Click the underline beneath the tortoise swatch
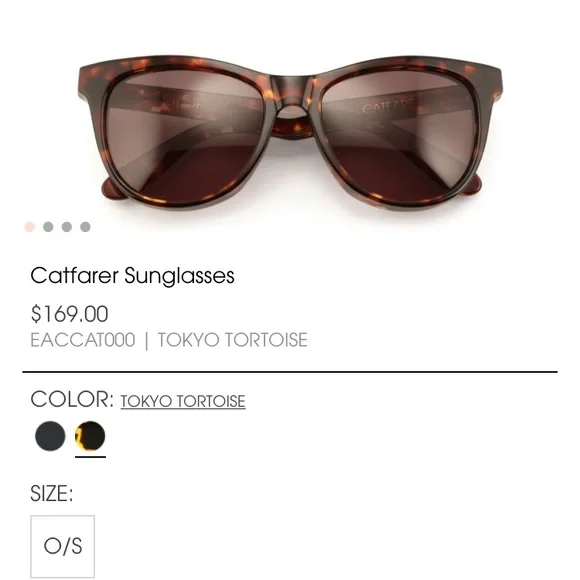Viewport: 580px width, 580px height. [90, 457]
